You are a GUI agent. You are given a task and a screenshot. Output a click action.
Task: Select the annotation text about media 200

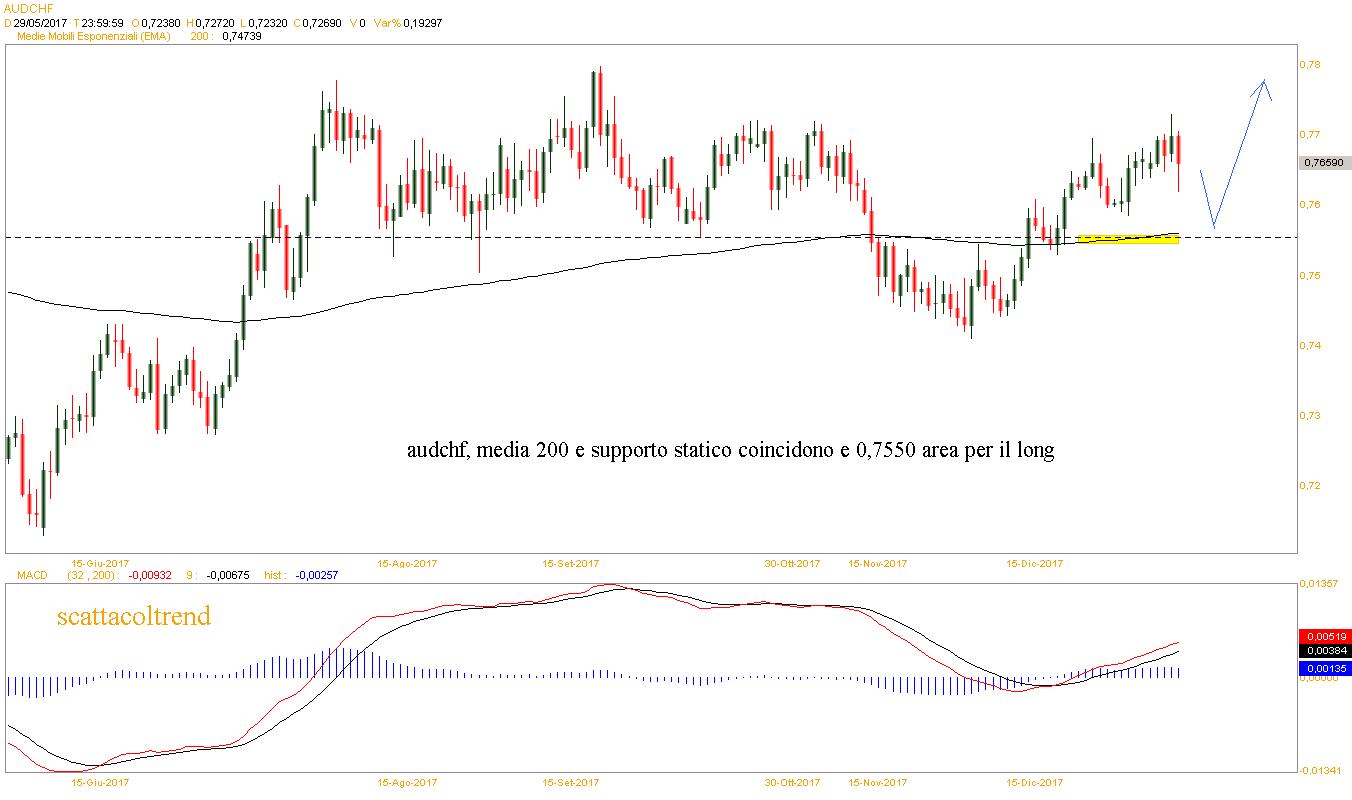pos(730,451)
